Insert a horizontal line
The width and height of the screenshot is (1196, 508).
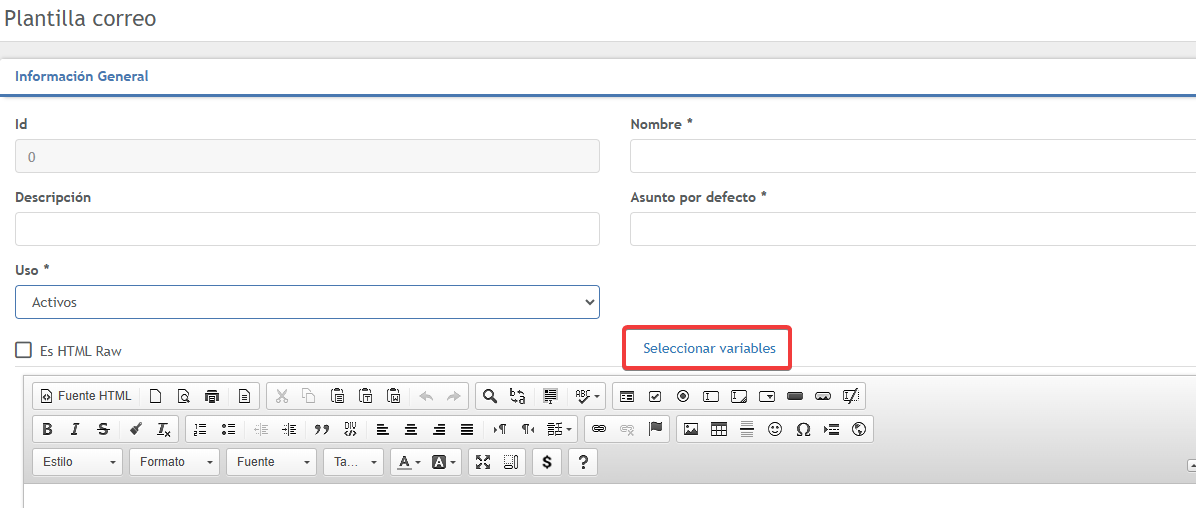747,429
